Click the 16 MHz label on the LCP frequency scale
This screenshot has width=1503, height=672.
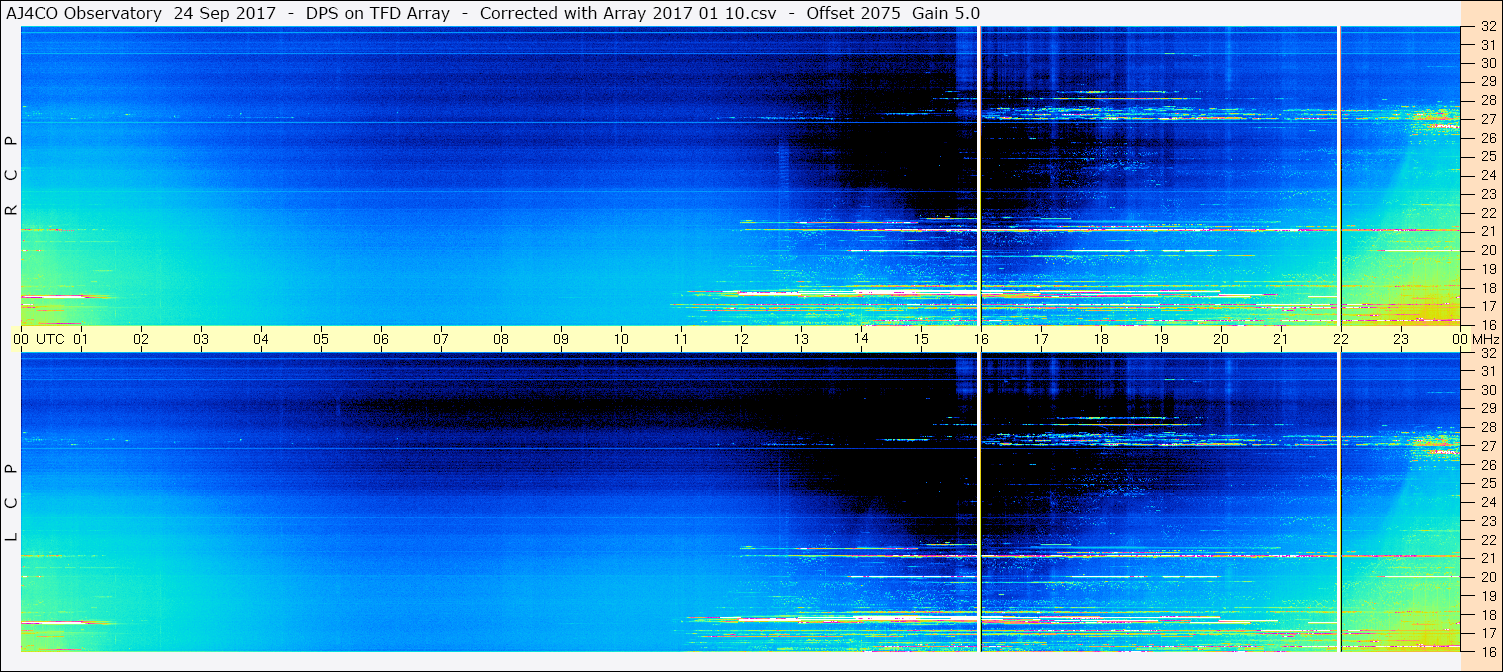(x=1487, y=651)
